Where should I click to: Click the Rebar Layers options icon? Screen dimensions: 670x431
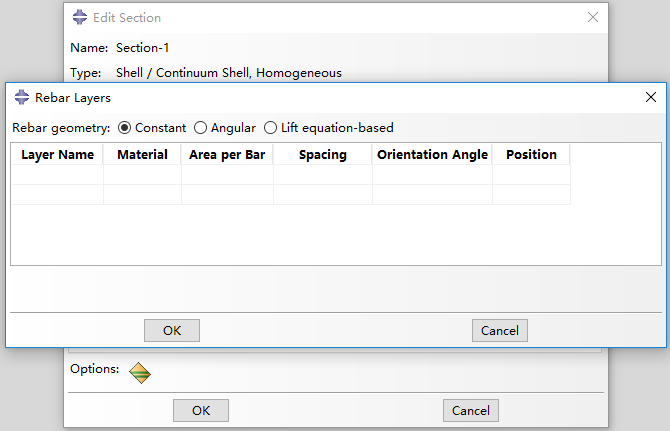(x=140, y=373)
